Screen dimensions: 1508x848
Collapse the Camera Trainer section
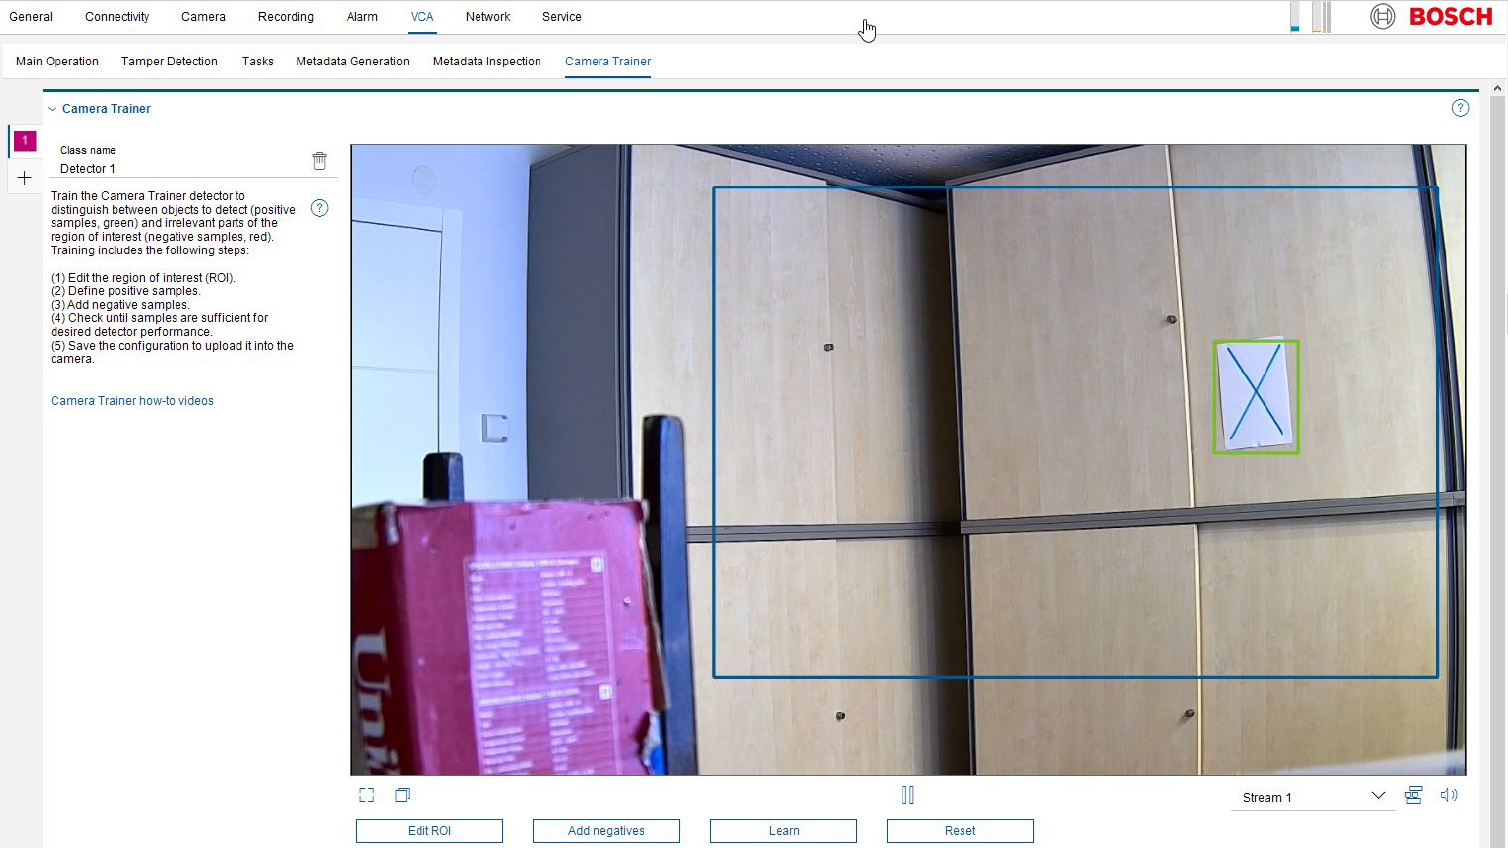pyautogui.click(x=52, y=109)
